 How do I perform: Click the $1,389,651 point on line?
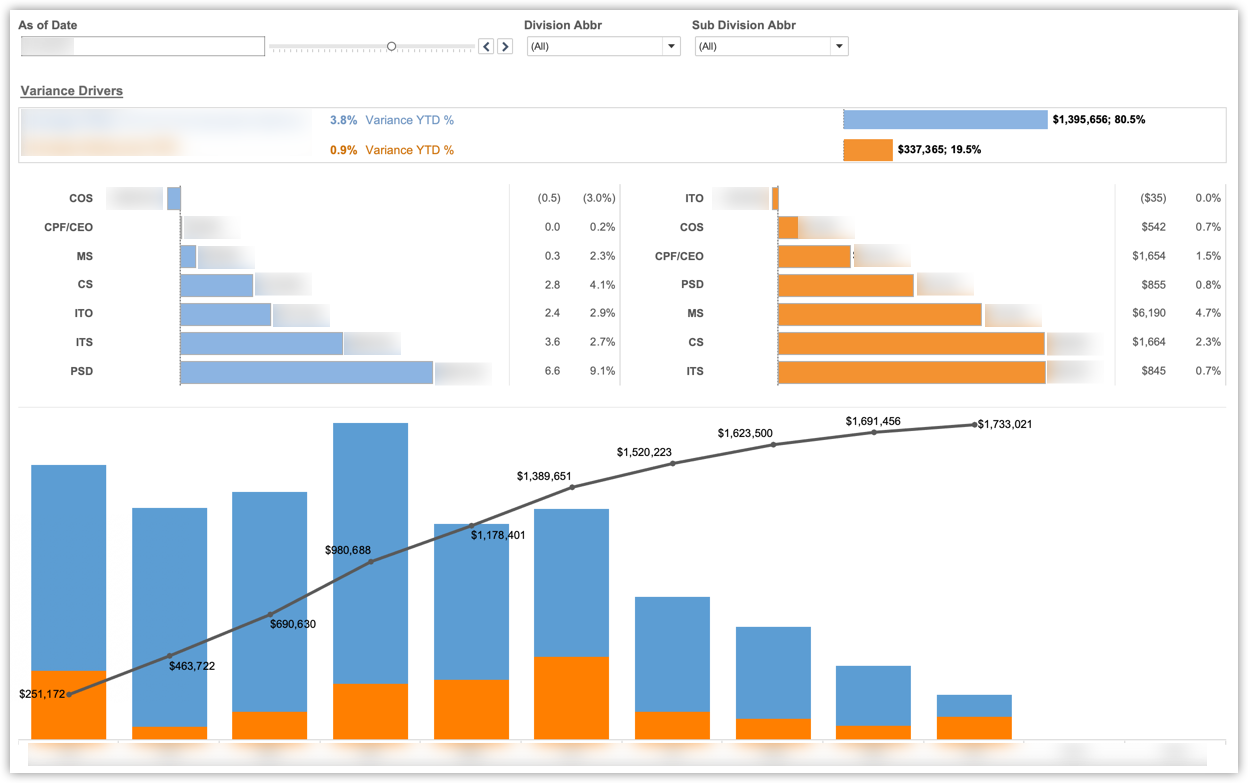tap(572, 487)
